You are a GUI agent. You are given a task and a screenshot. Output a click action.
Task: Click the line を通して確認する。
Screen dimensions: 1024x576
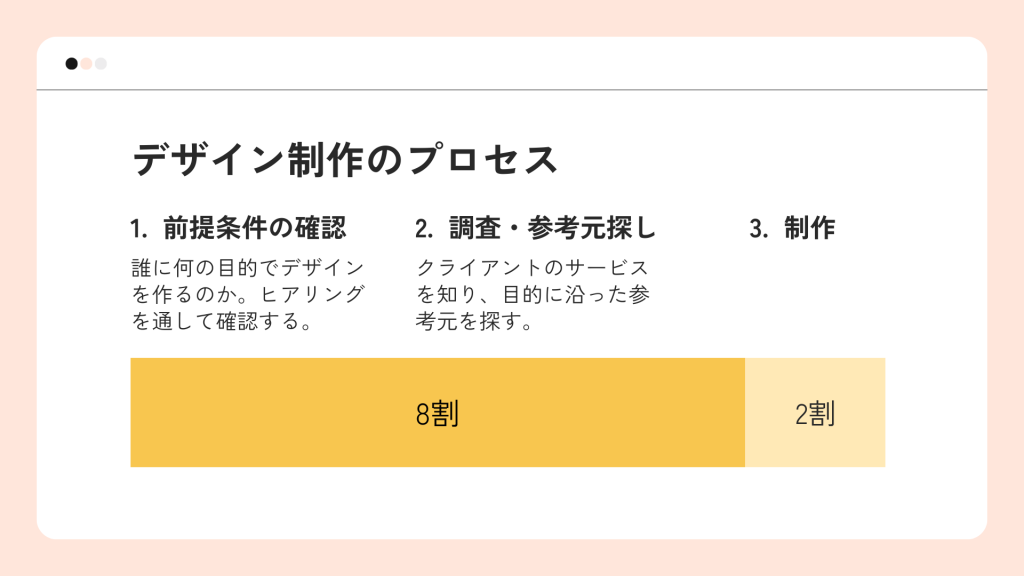coord(223,322)
